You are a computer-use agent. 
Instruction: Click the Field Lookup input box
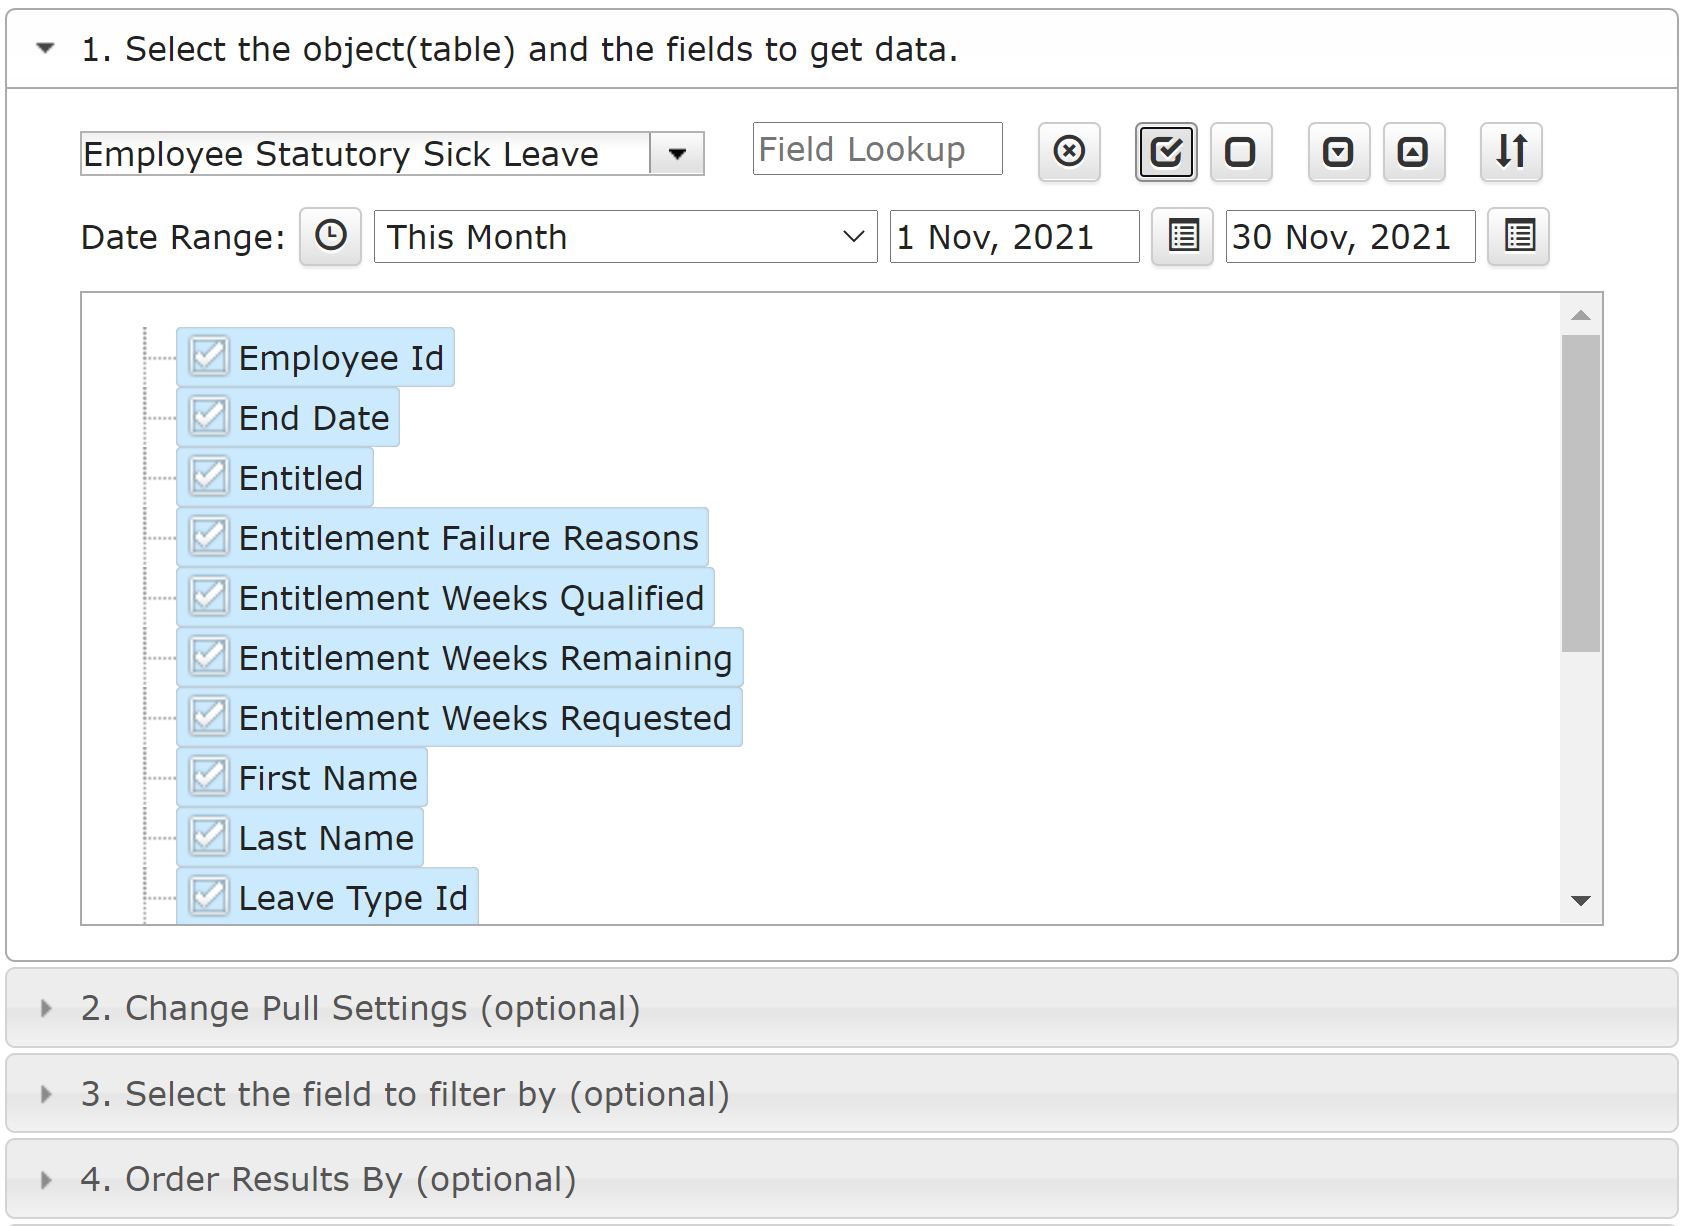(878, 149)
